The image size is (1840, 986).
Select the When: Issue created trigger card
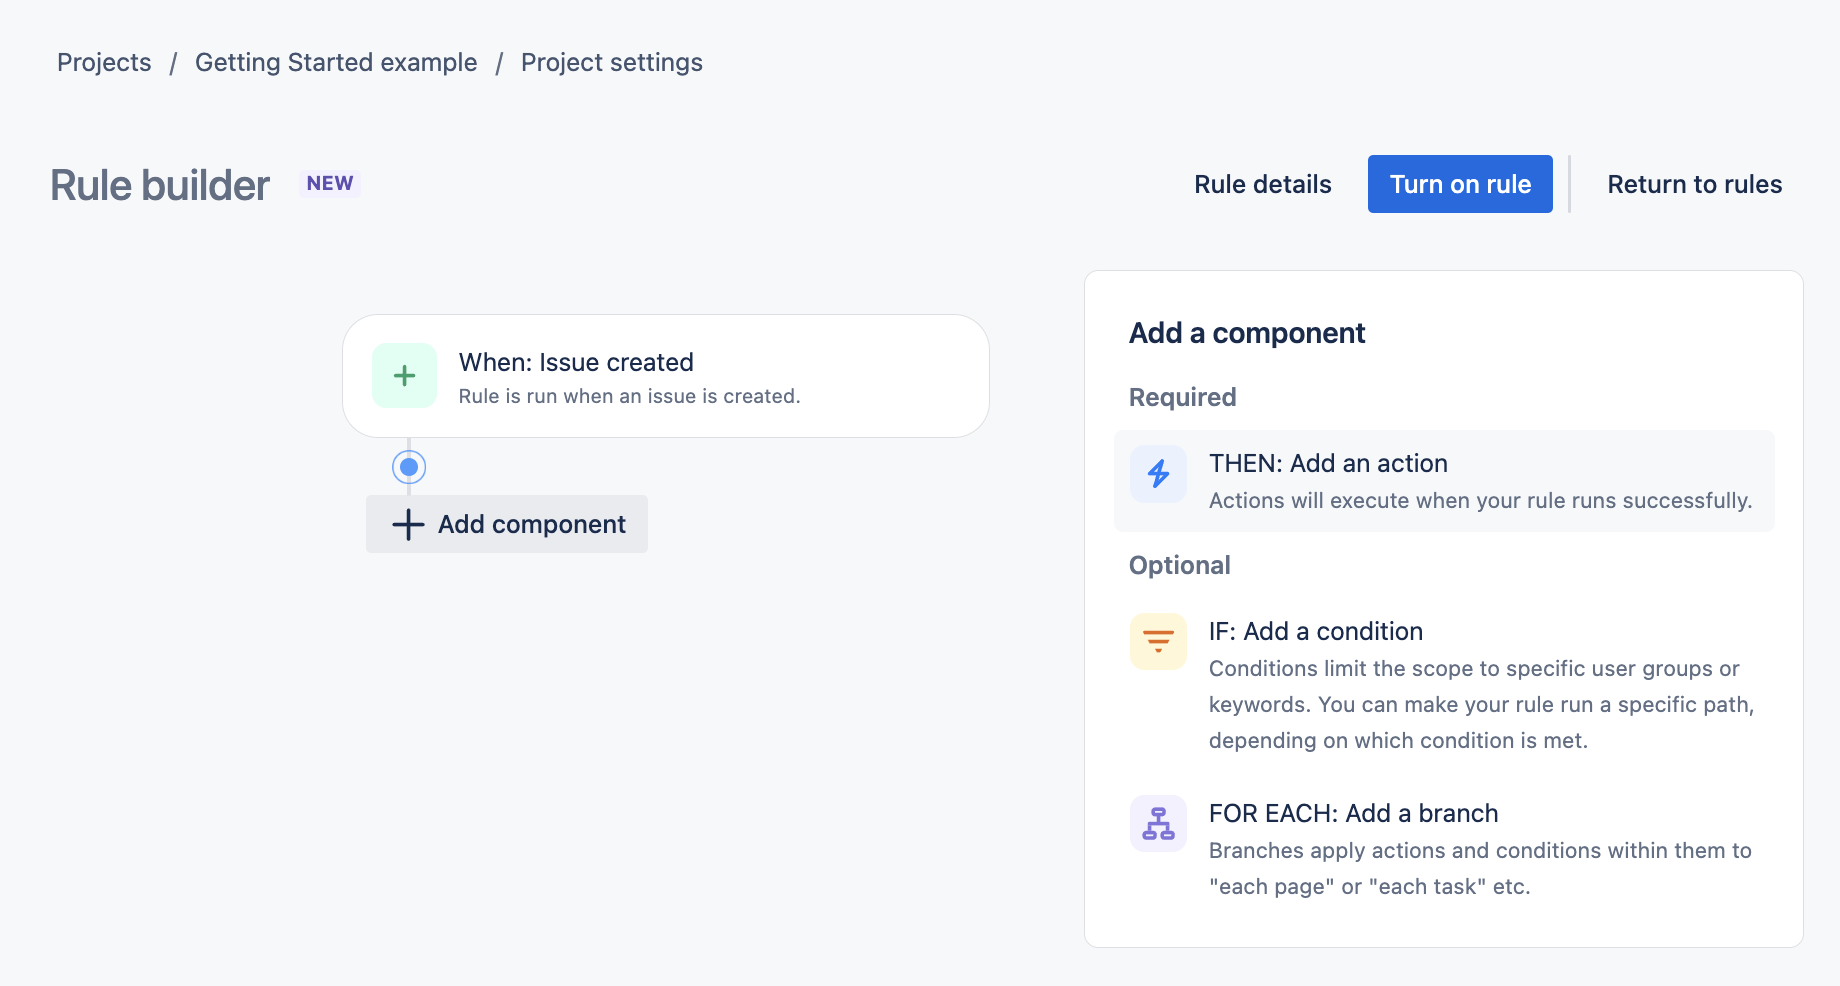(666, 376)
